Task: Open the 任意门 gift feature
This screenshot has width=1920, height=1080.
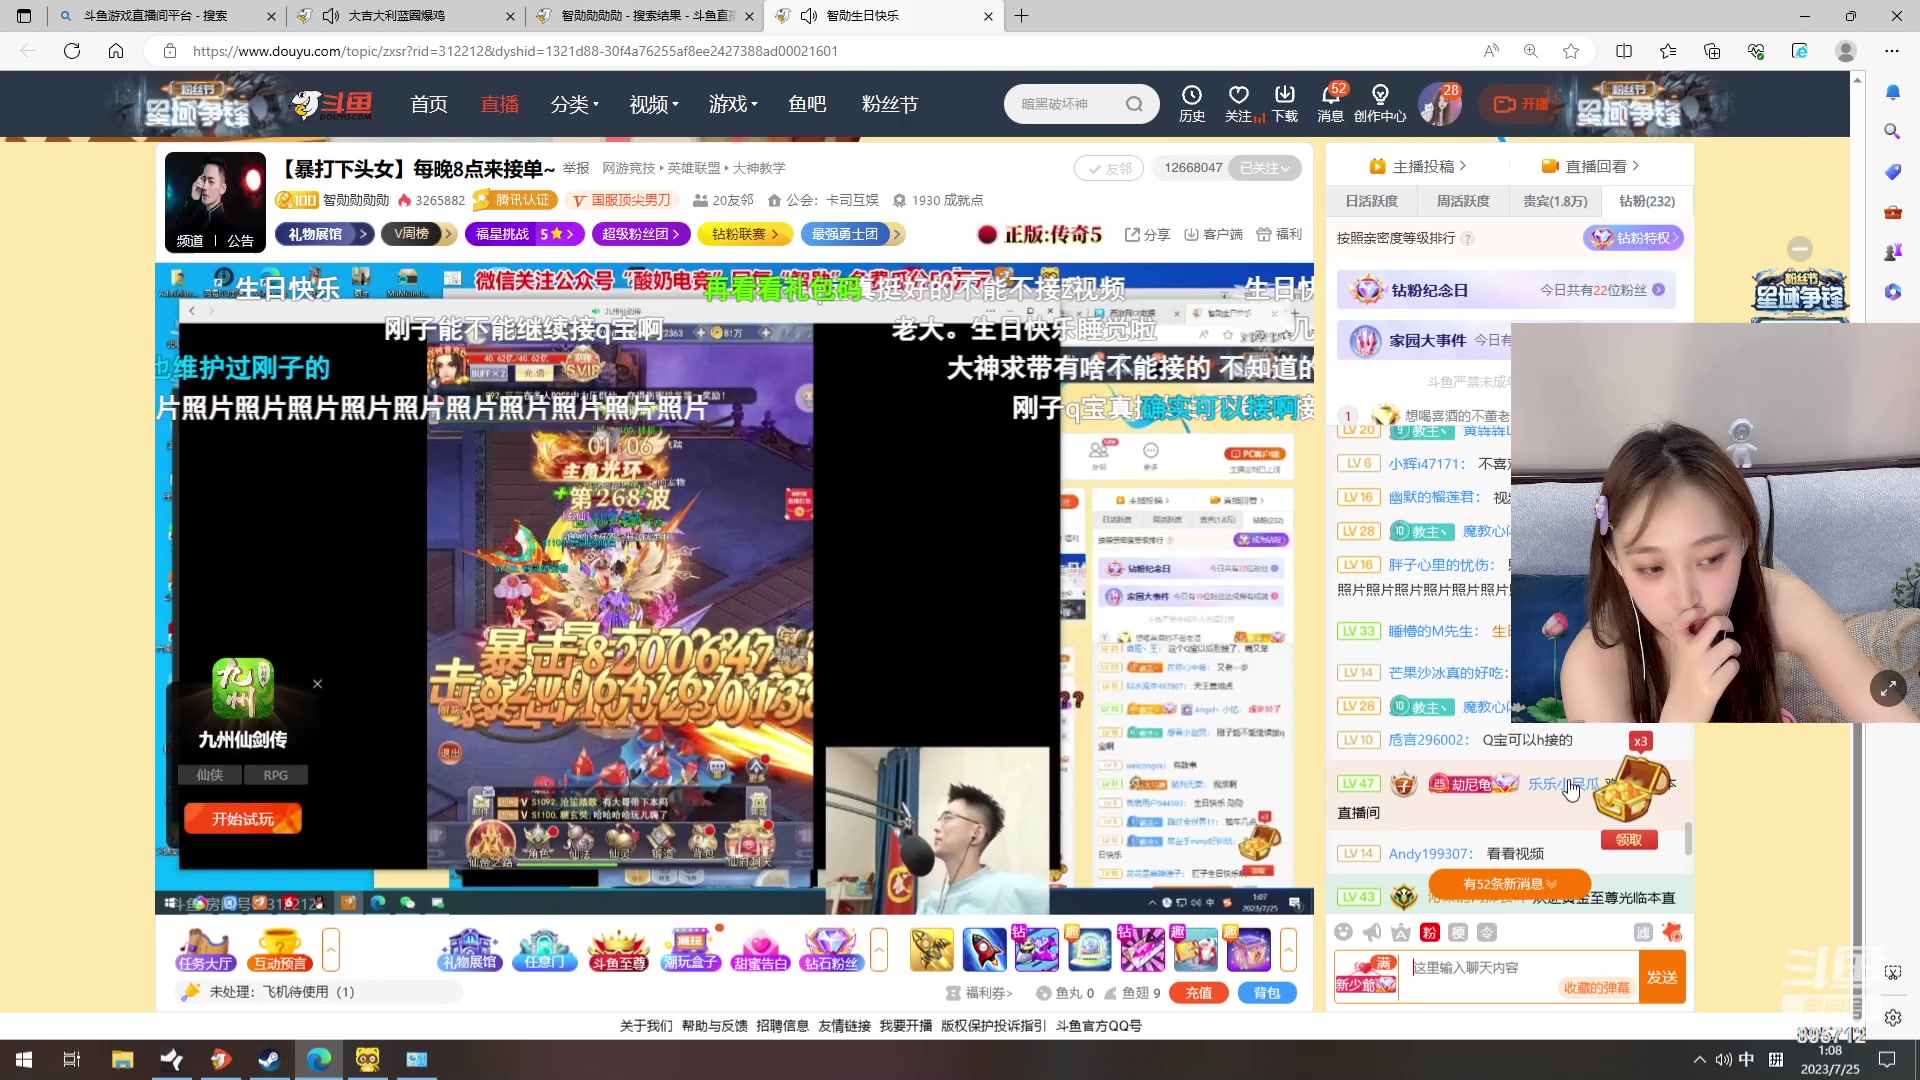Action: tap(544, 950)
